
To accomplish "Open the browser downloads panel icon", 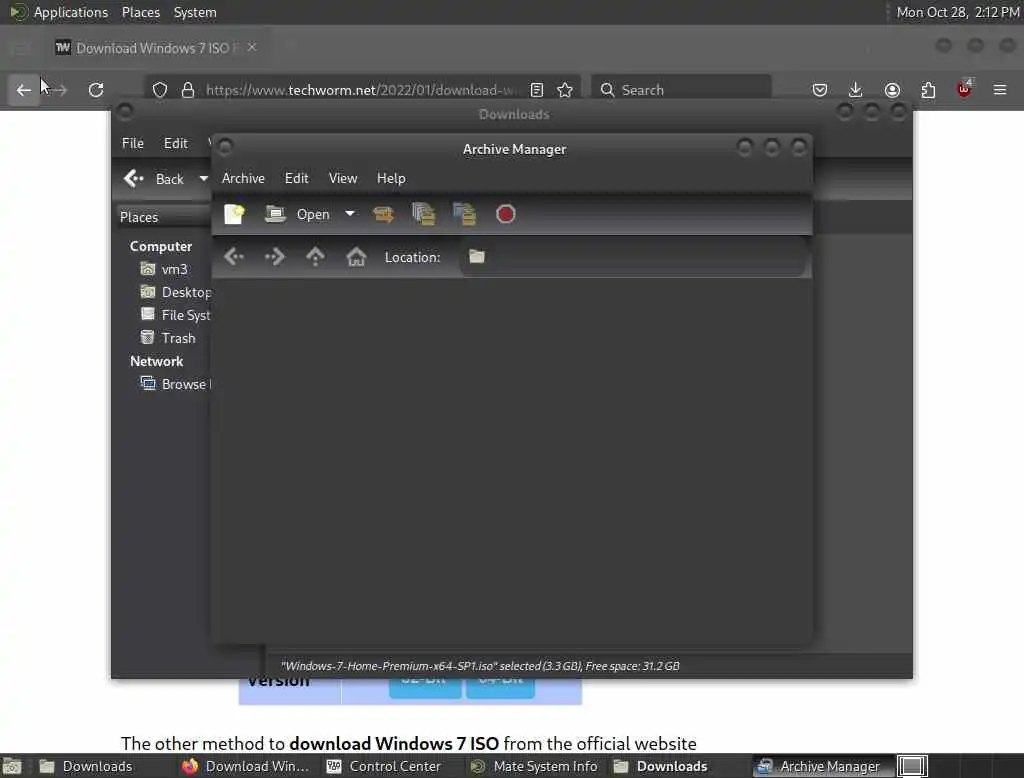I will click(x=856, y=89).
